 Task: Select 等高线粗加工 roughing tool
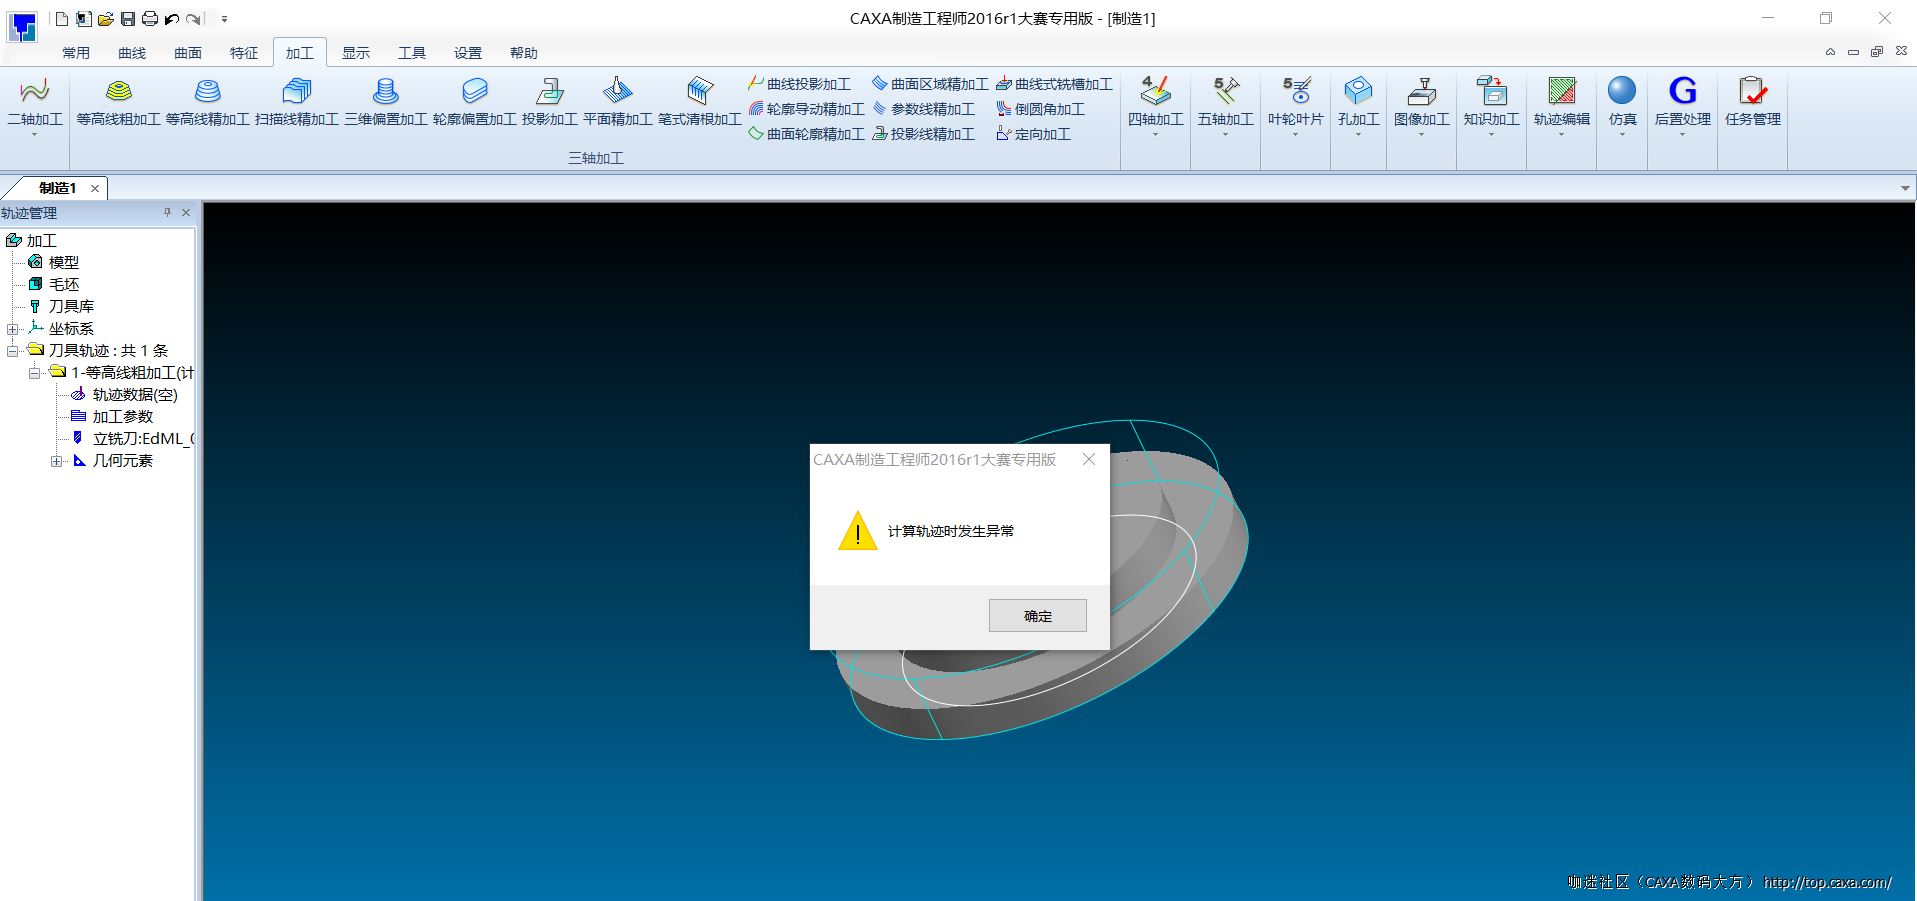coord(118,102)
